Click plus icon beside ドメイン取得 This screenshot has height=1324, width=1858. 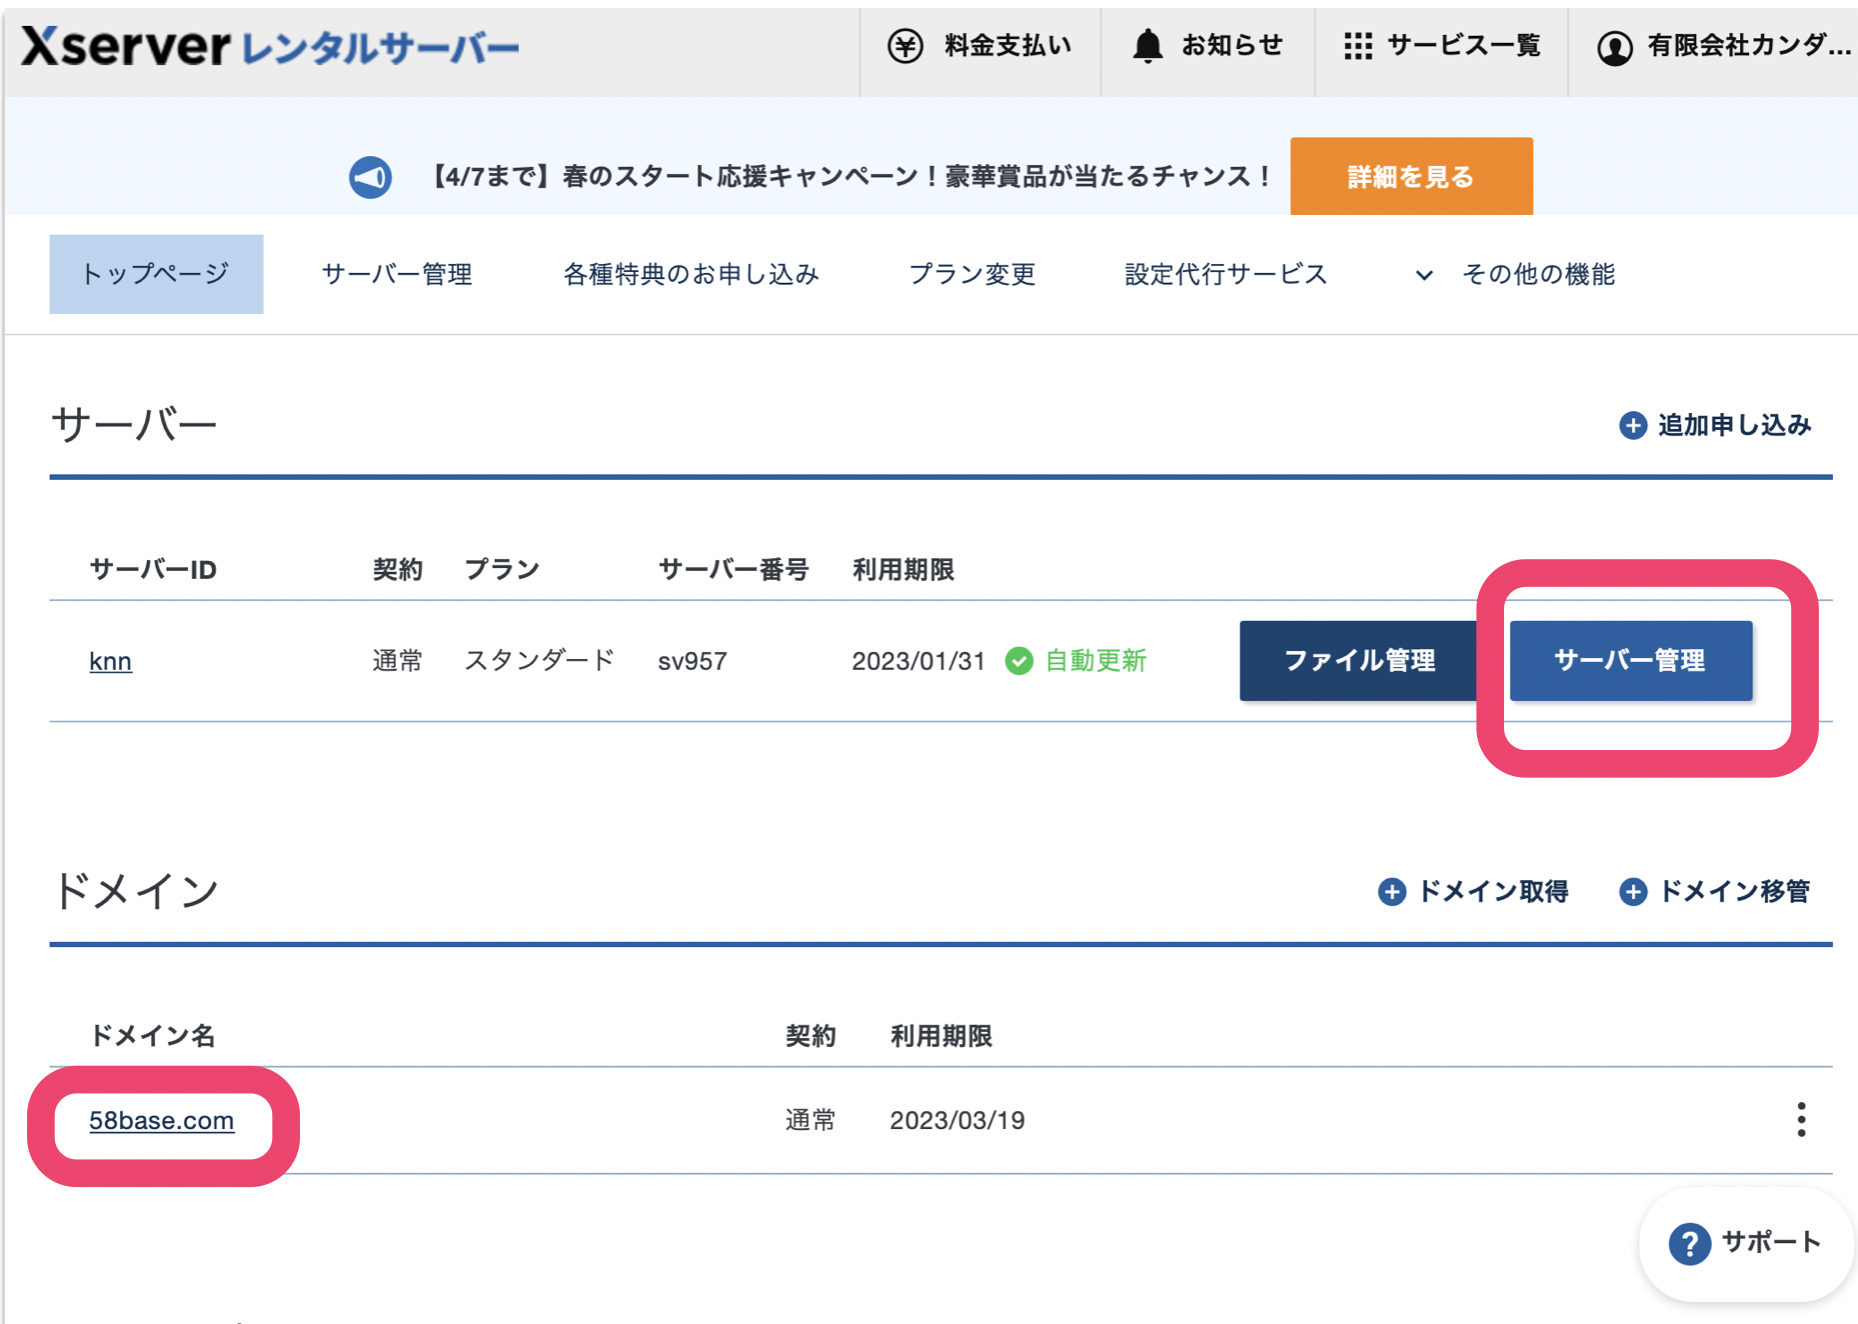point(1391,891)
